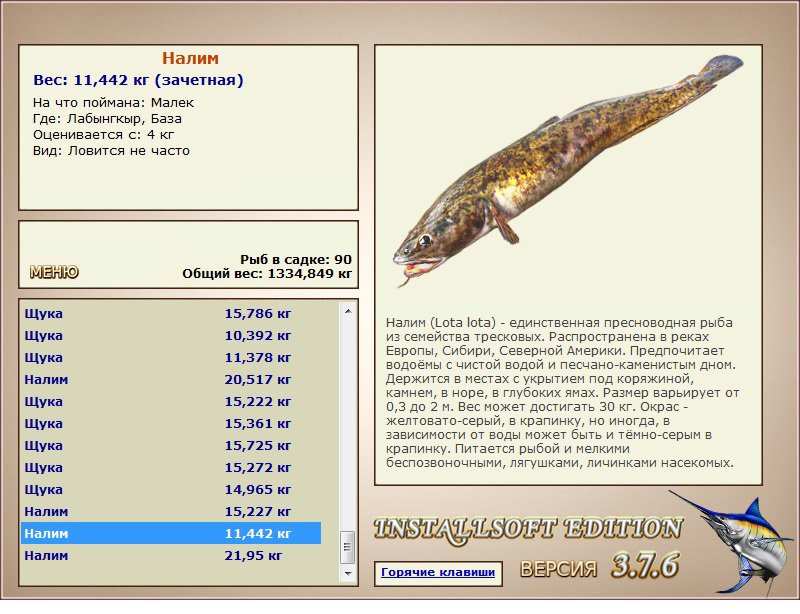Select the Щука 15,272 кг row
The width and height of the screenshot is (800, 614).
point(170,467)
